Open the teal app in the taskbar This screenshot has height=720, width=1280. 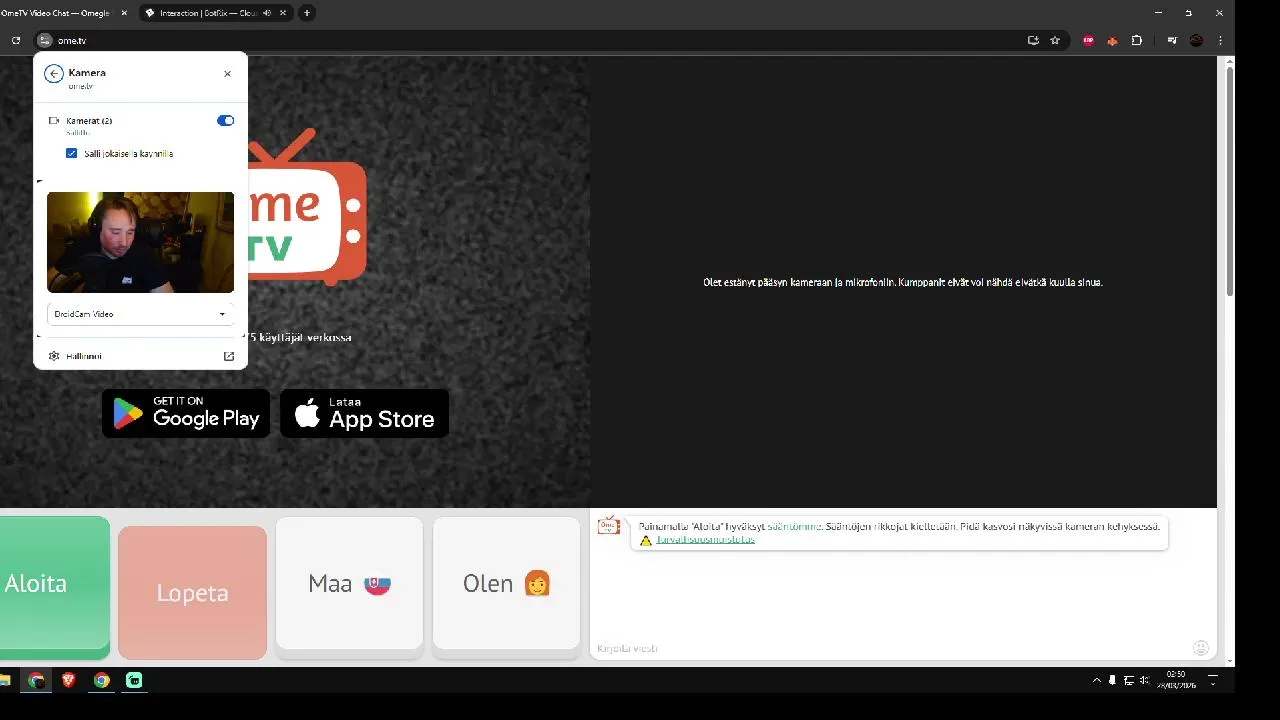(134, 680)
